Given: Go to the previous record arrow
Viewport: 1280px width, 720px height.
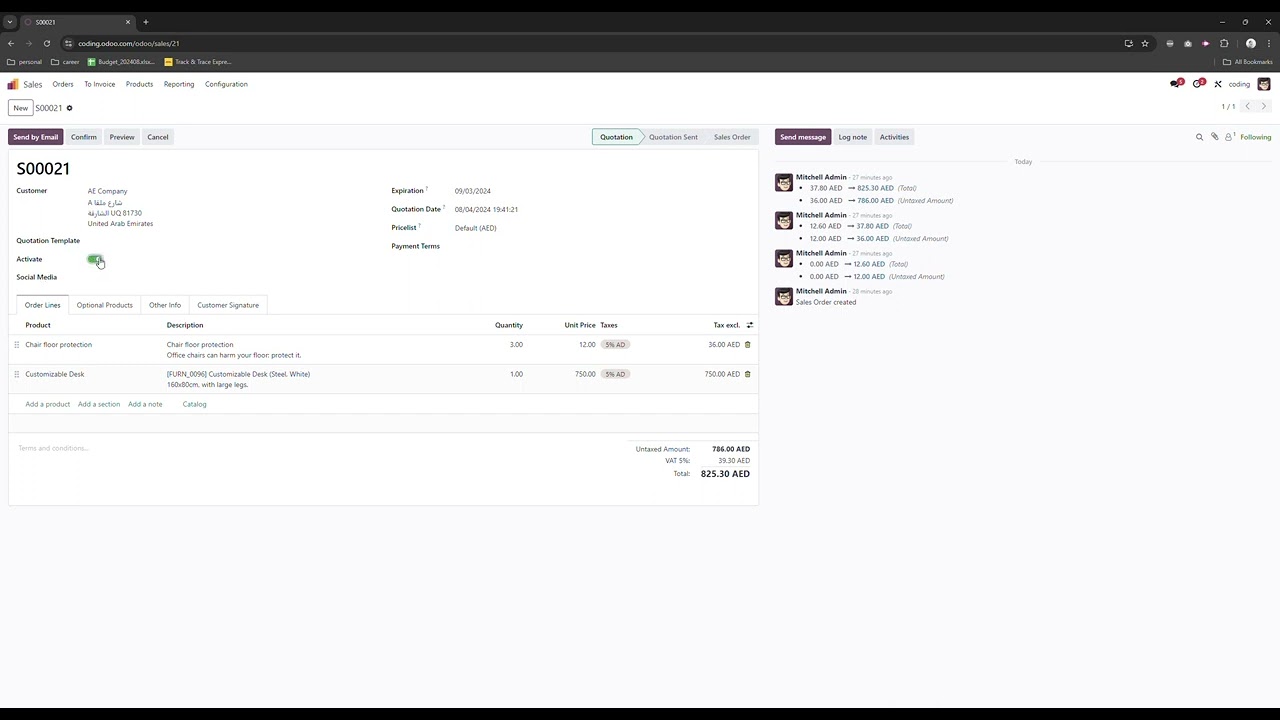Looking at the screenshot, I should click(x=1247, y=106).
